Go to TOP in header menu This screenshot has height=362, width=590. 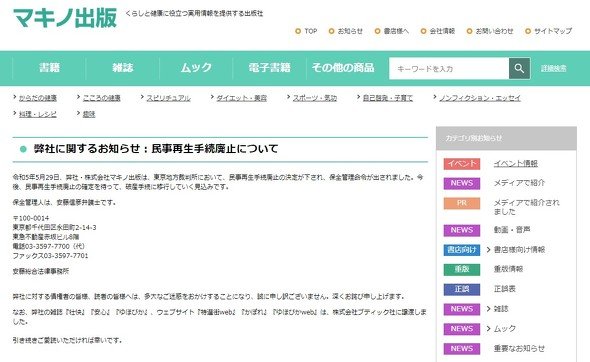point(307,31)
